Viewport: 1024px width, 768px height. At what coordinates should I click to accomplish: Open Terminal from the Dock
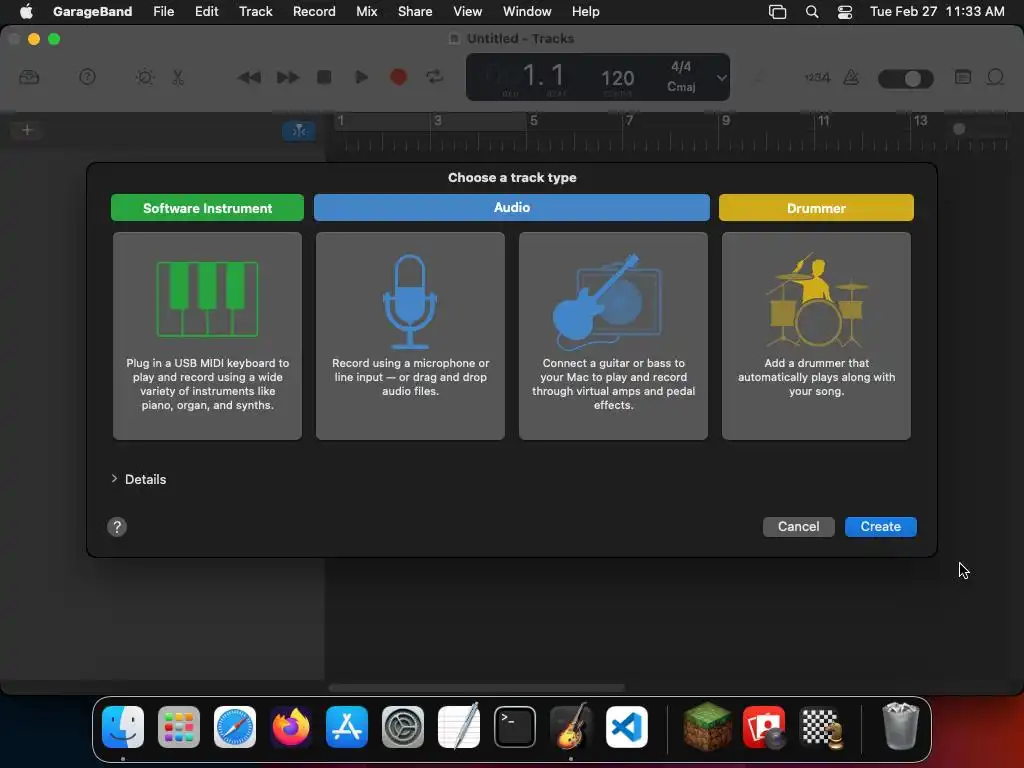[515, 727]
